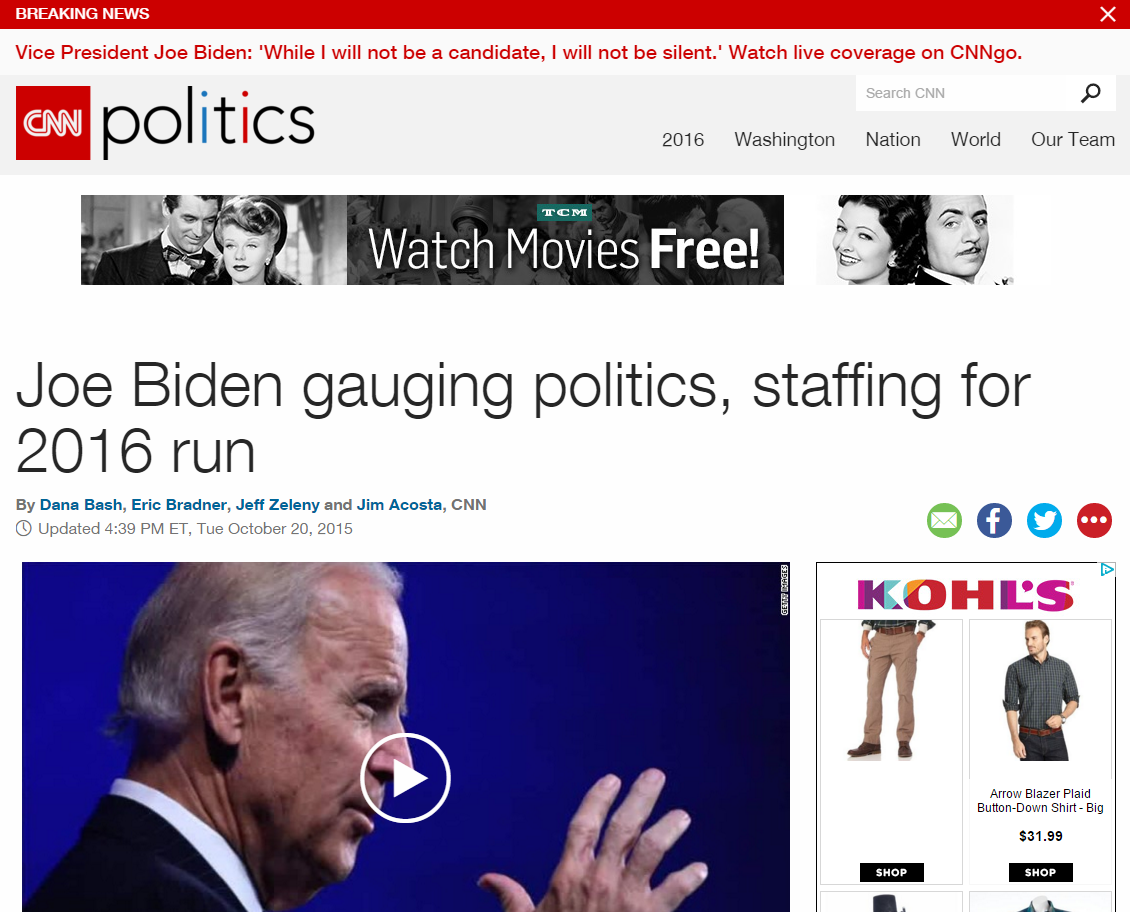The width and height of the screenshot is (1130, 912).
Task: Share the article on Twitter
Action: 1044,520
